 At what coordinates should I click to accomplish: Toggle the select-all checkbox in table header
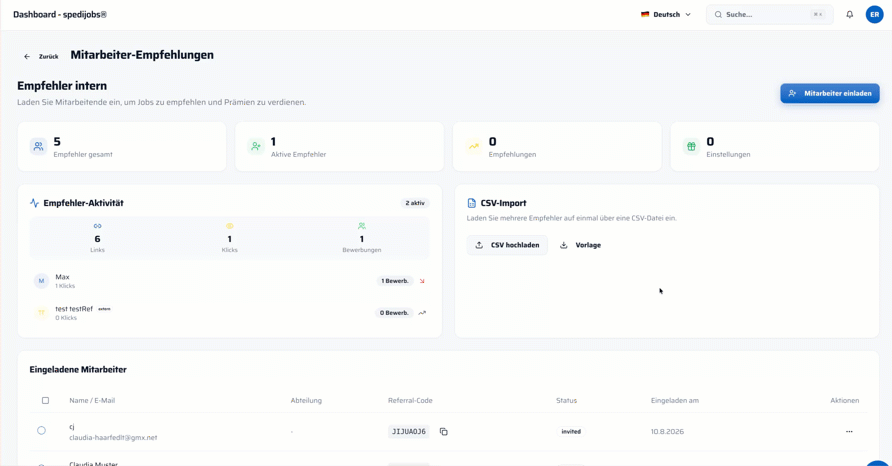click(x=46, y=401)
